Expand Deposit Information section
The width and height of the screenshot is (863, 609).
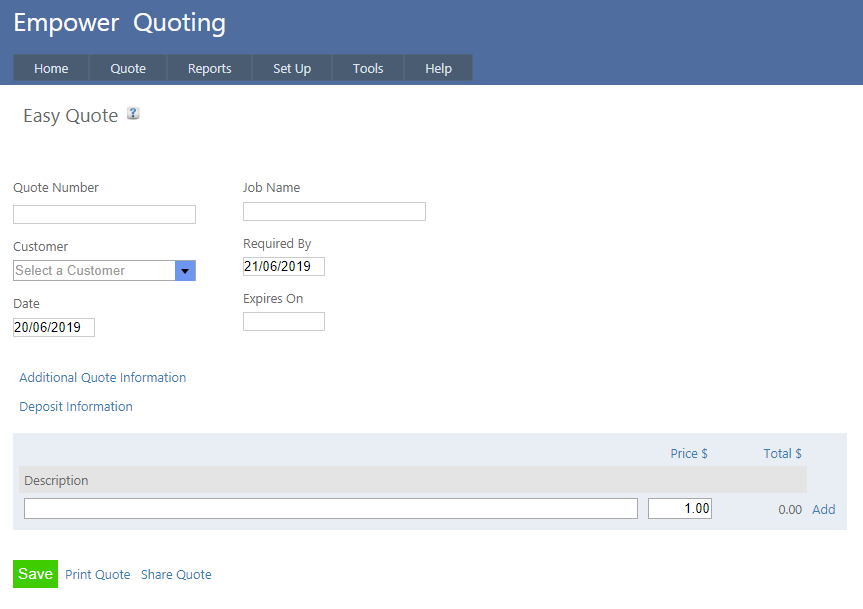click(76, 407)
